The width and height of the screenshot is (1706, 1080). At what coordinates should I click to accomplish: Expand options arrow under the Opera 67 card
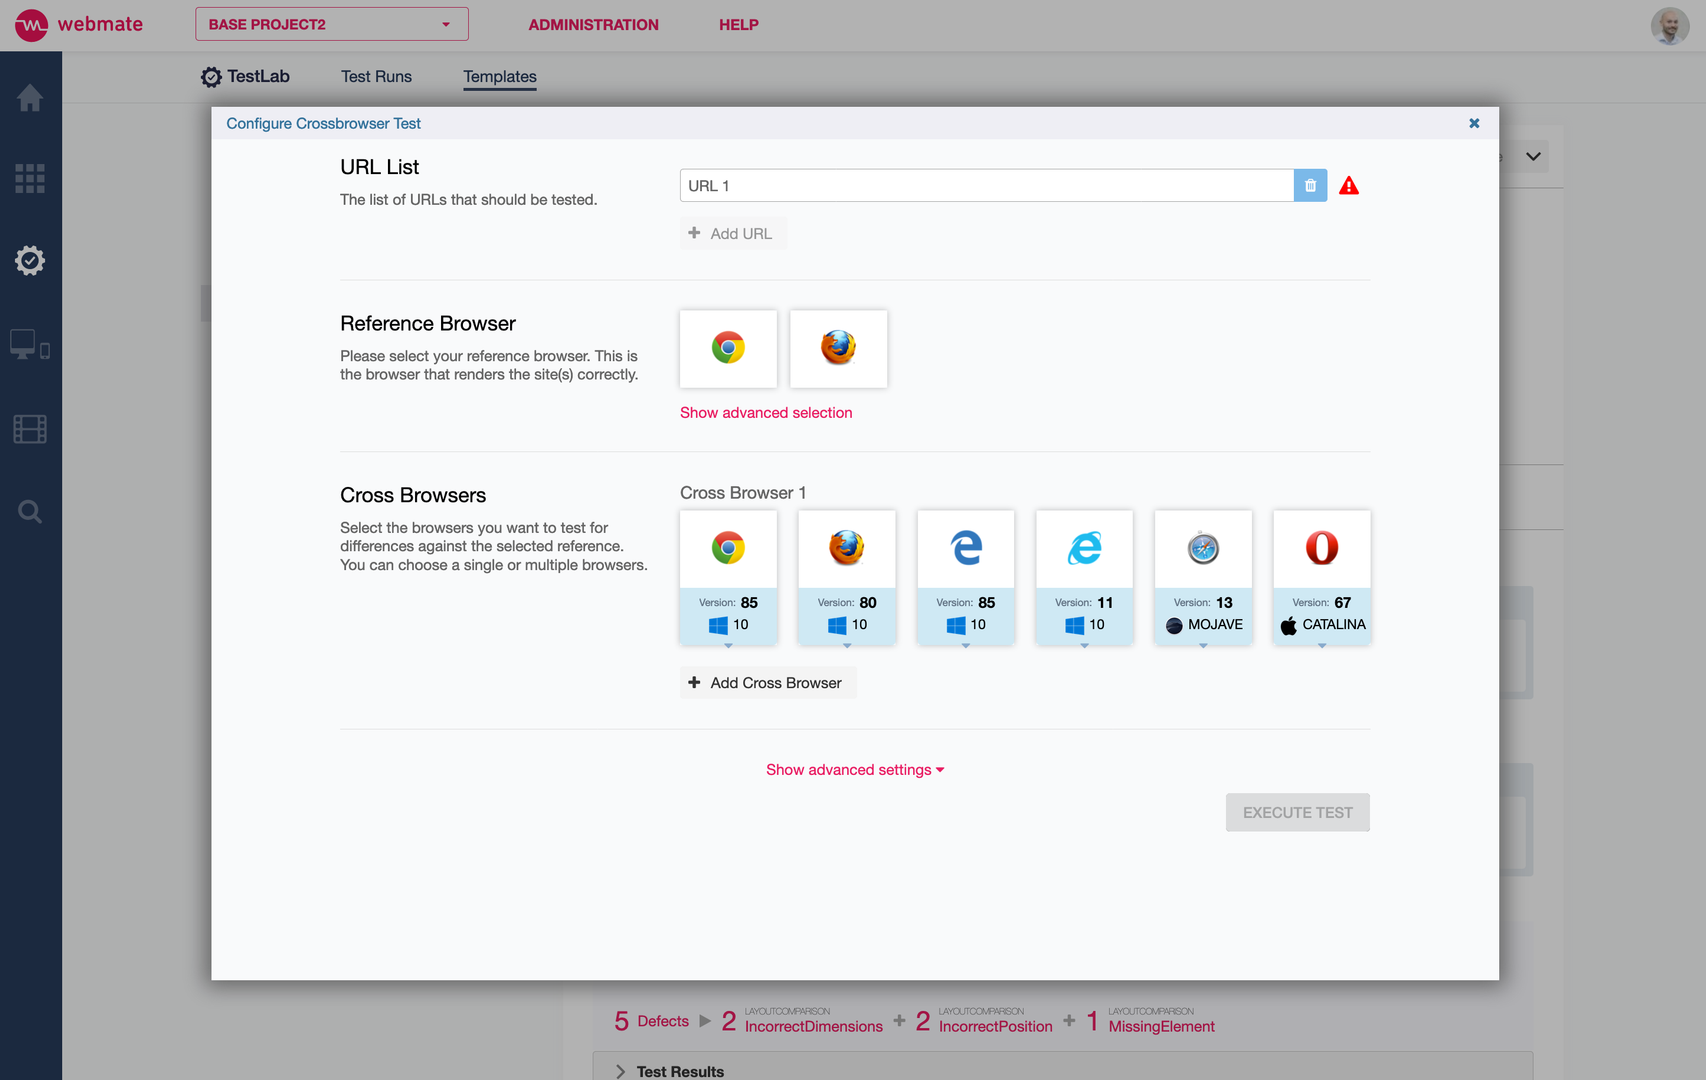(x=1322, y=646)
